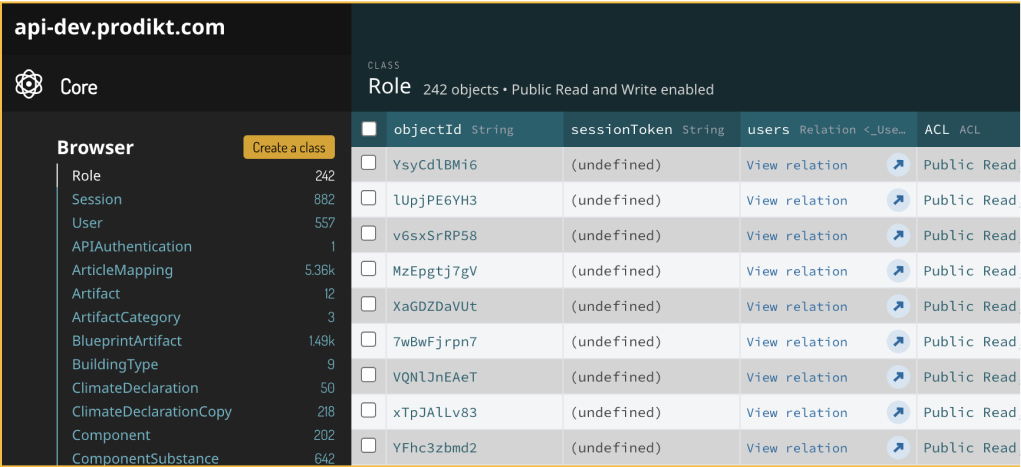This screenshot has height=467, width=1021.
Task: Select the User class in sidebar
Action: click(x=87, y=223)
